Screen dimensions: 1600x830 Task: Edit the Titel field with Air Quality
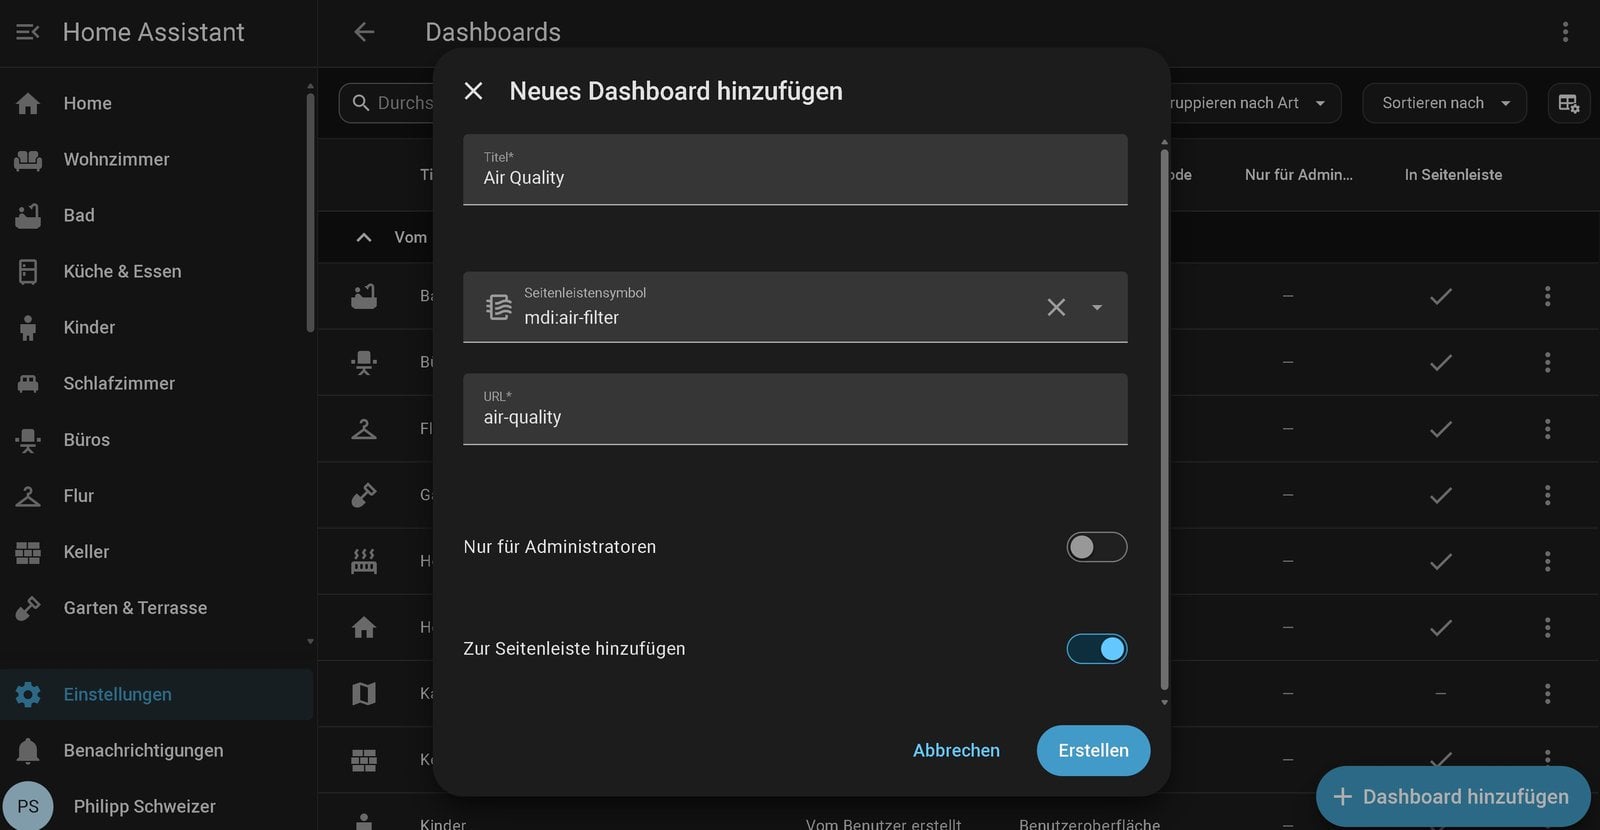coord(795,170)
